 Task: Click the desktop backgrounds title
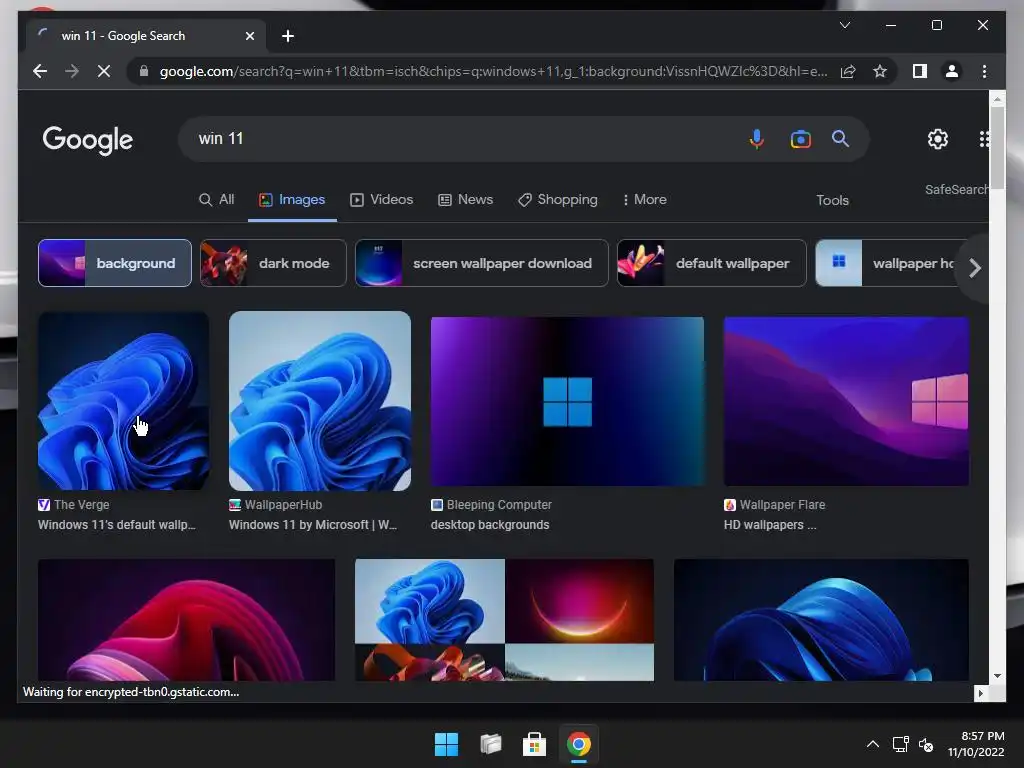pos(490,525)
